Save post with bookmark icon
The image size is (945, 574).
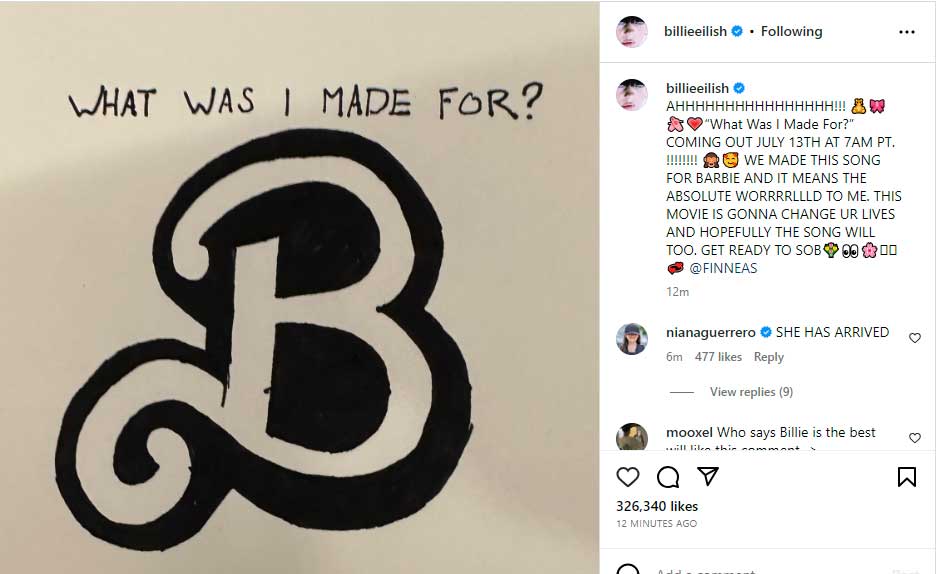tap(907, 477)
